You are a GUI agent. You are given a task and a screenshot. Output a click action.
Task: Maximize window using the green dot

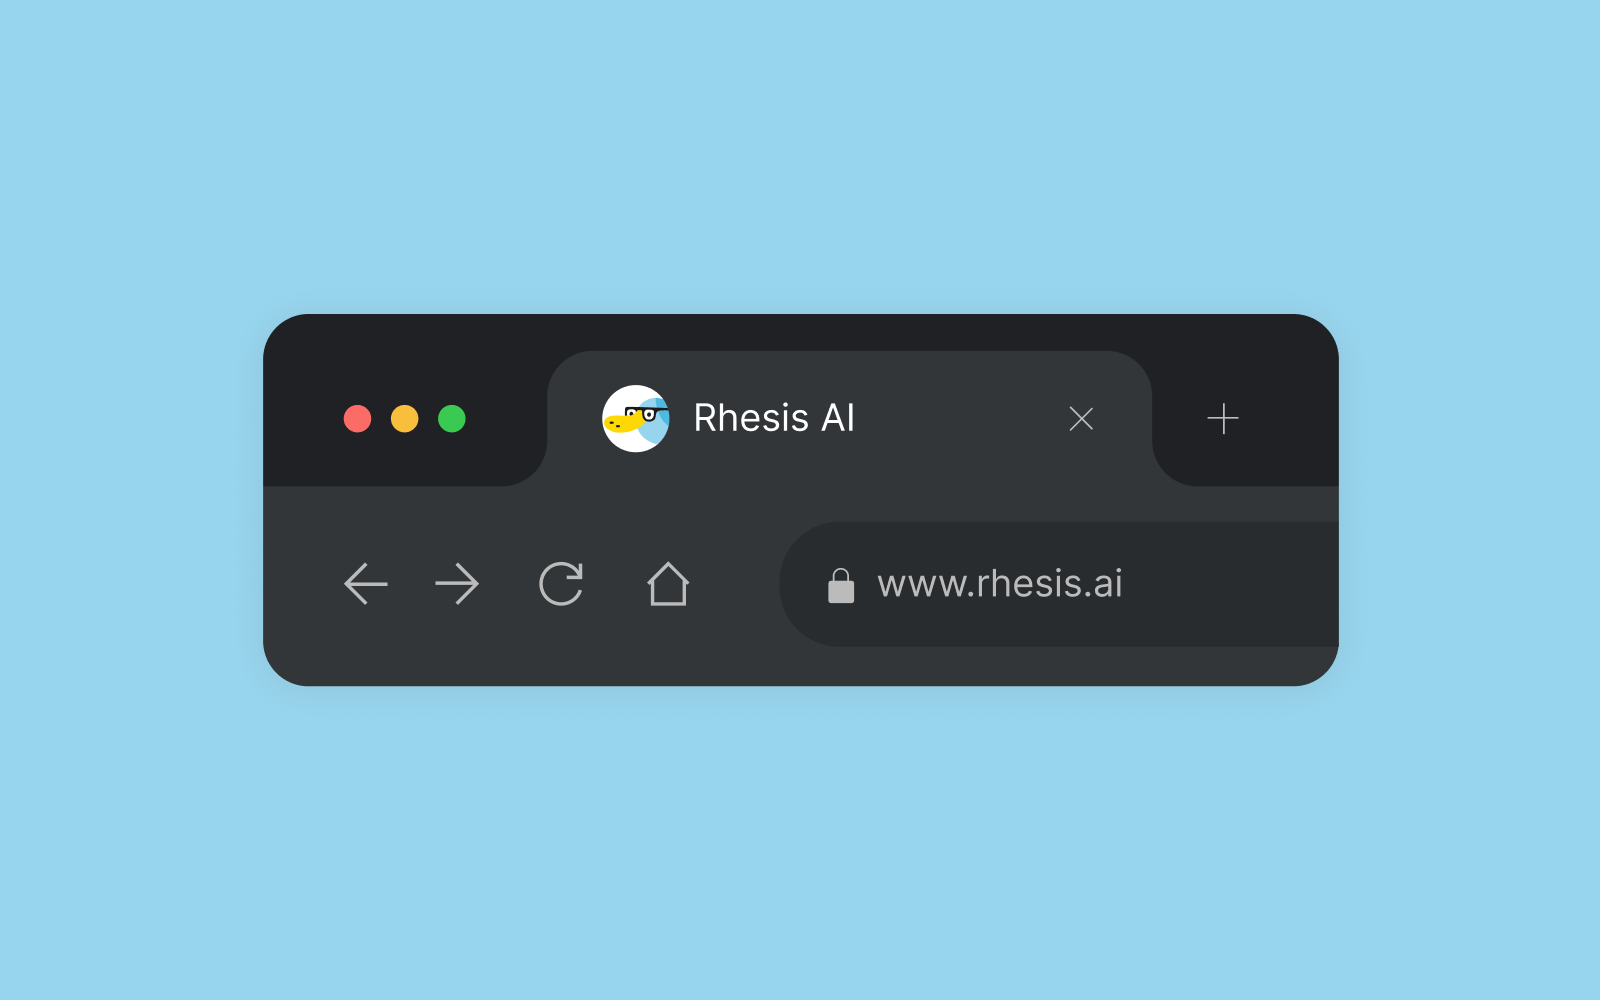(452, 418)
